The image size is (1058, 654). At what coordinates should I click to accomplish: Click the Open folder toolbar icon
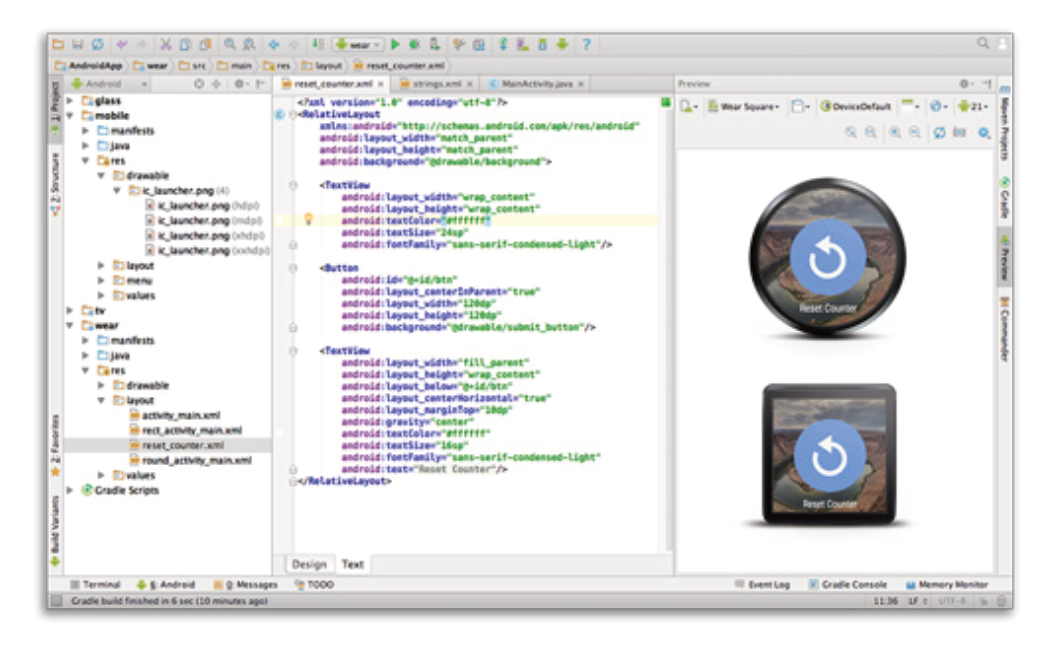pos(59,45)
